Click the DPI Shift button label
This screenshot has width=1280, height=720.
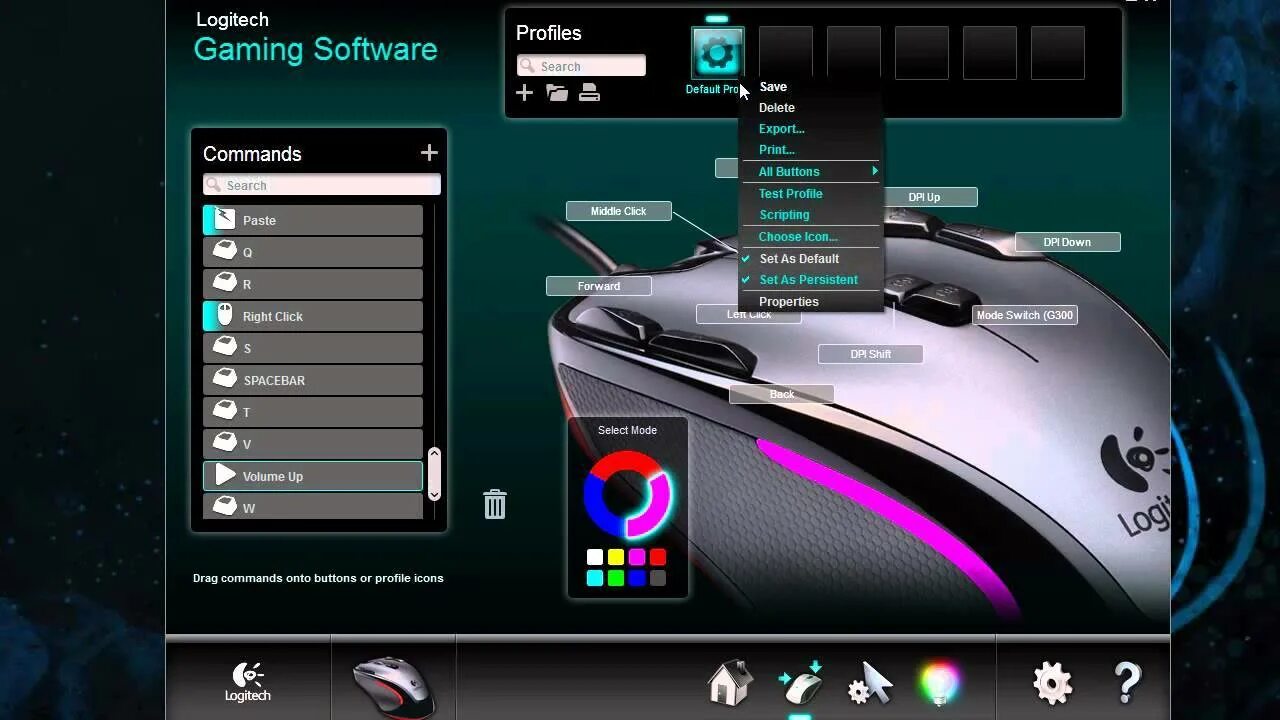870,354
